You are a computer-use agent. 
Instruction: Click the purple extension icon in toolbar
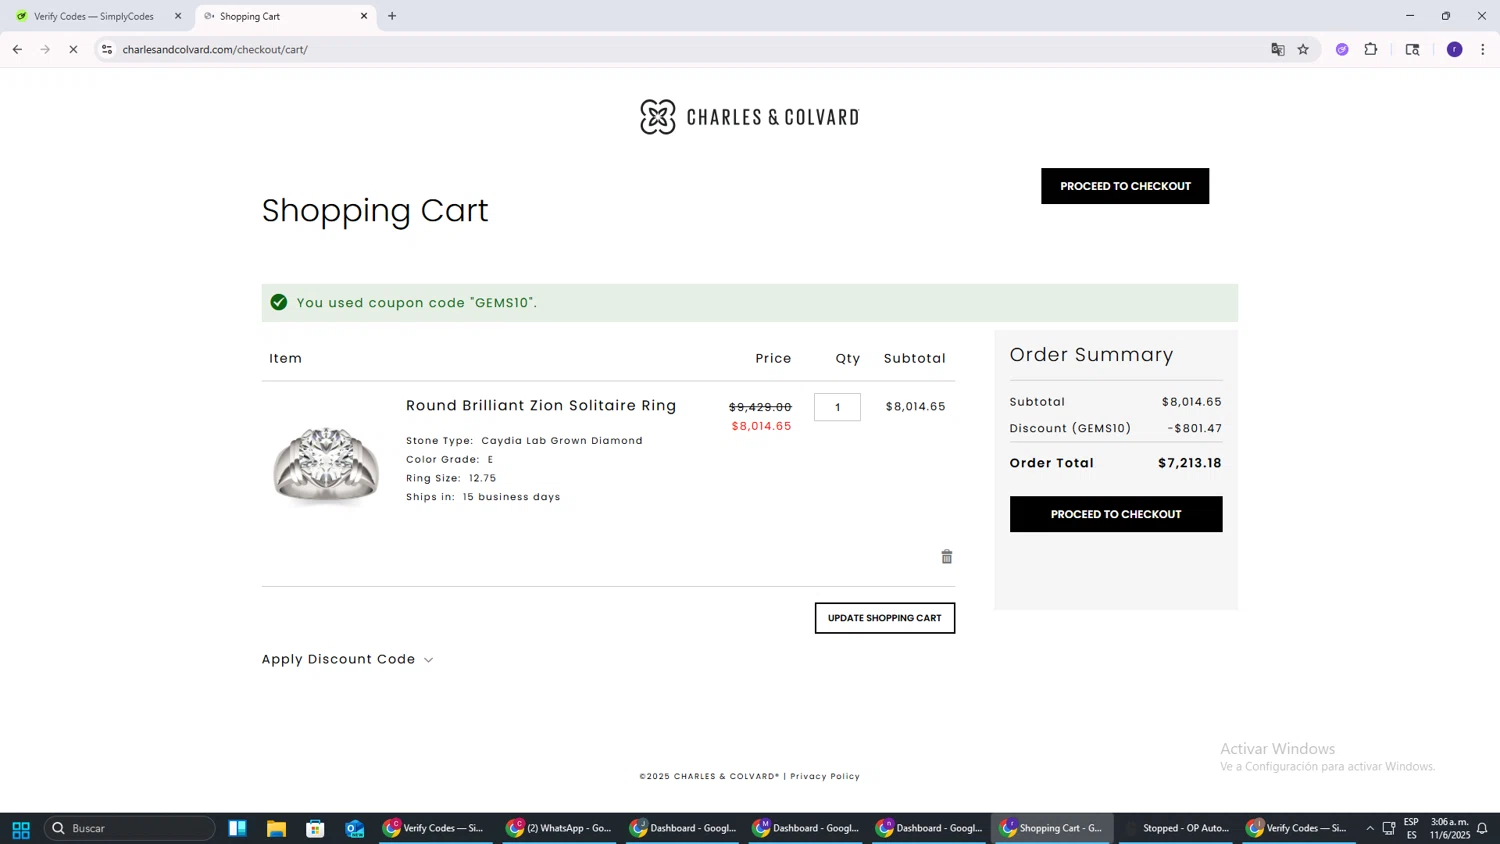click(x=1342, y=49)
